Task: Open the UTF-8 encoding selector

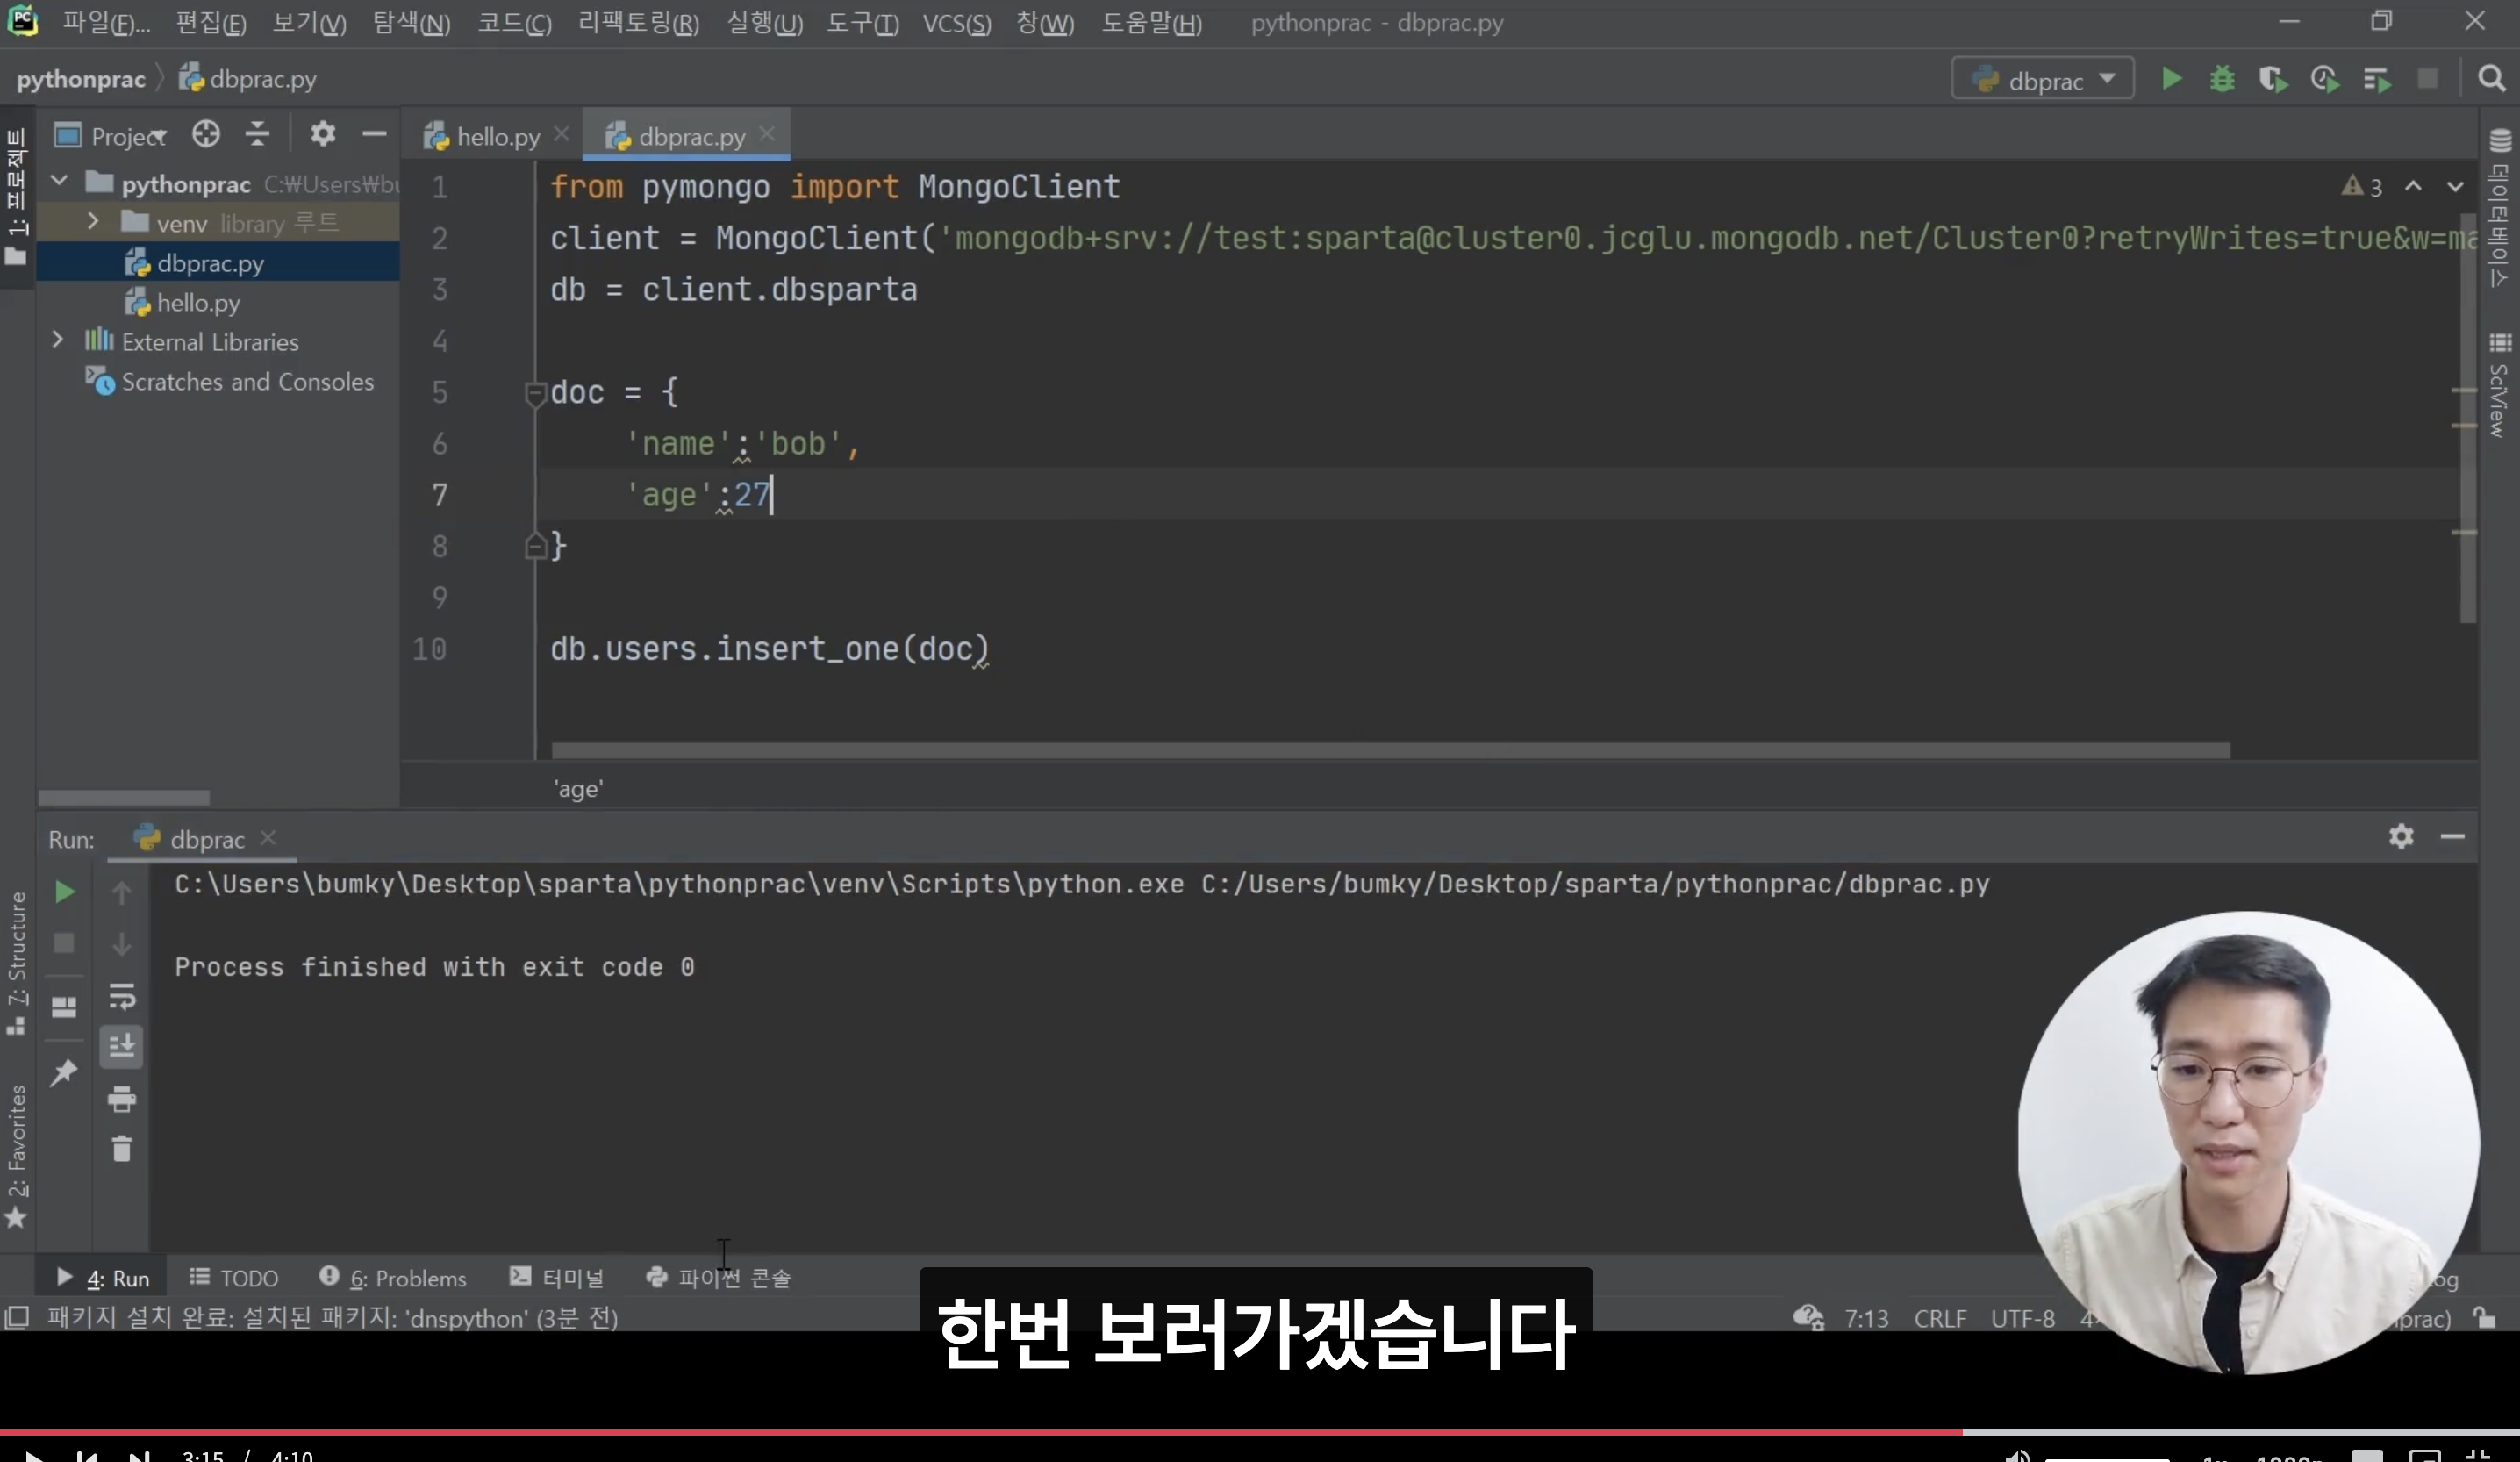Action: coord(2022,1318)
